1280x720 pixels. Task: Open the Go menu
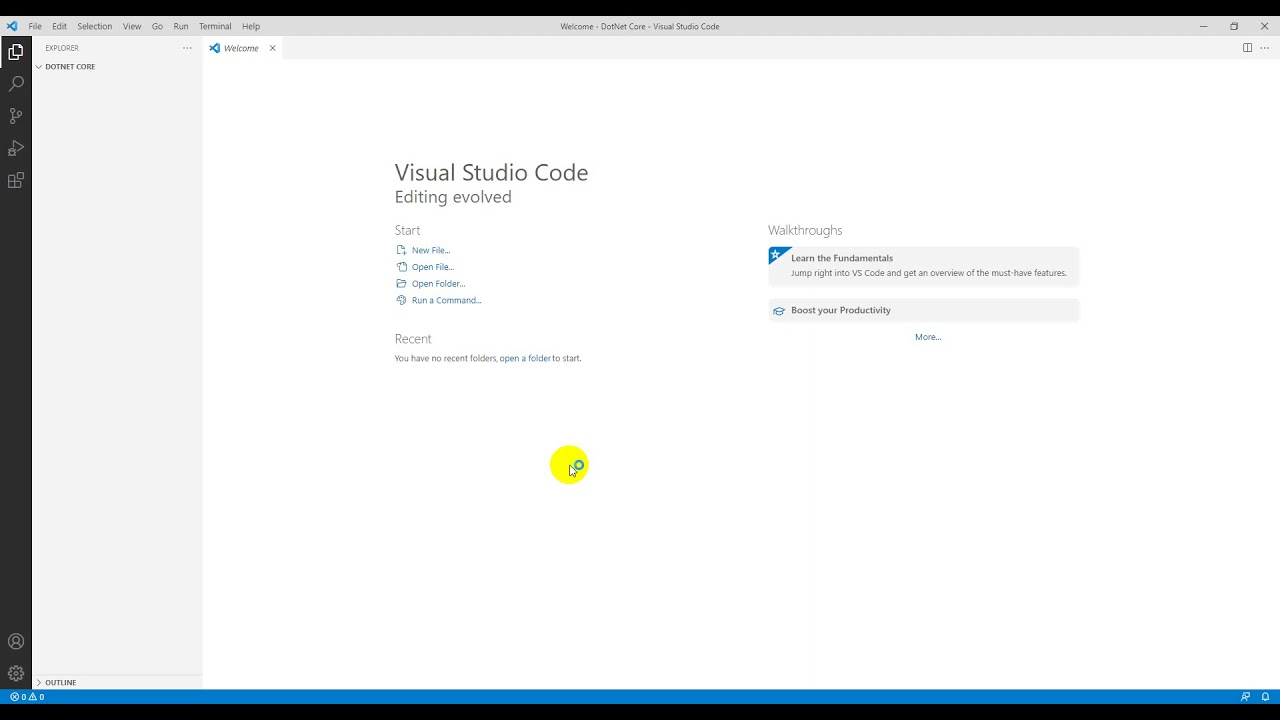pyautogui.click(x=157, y=26)
